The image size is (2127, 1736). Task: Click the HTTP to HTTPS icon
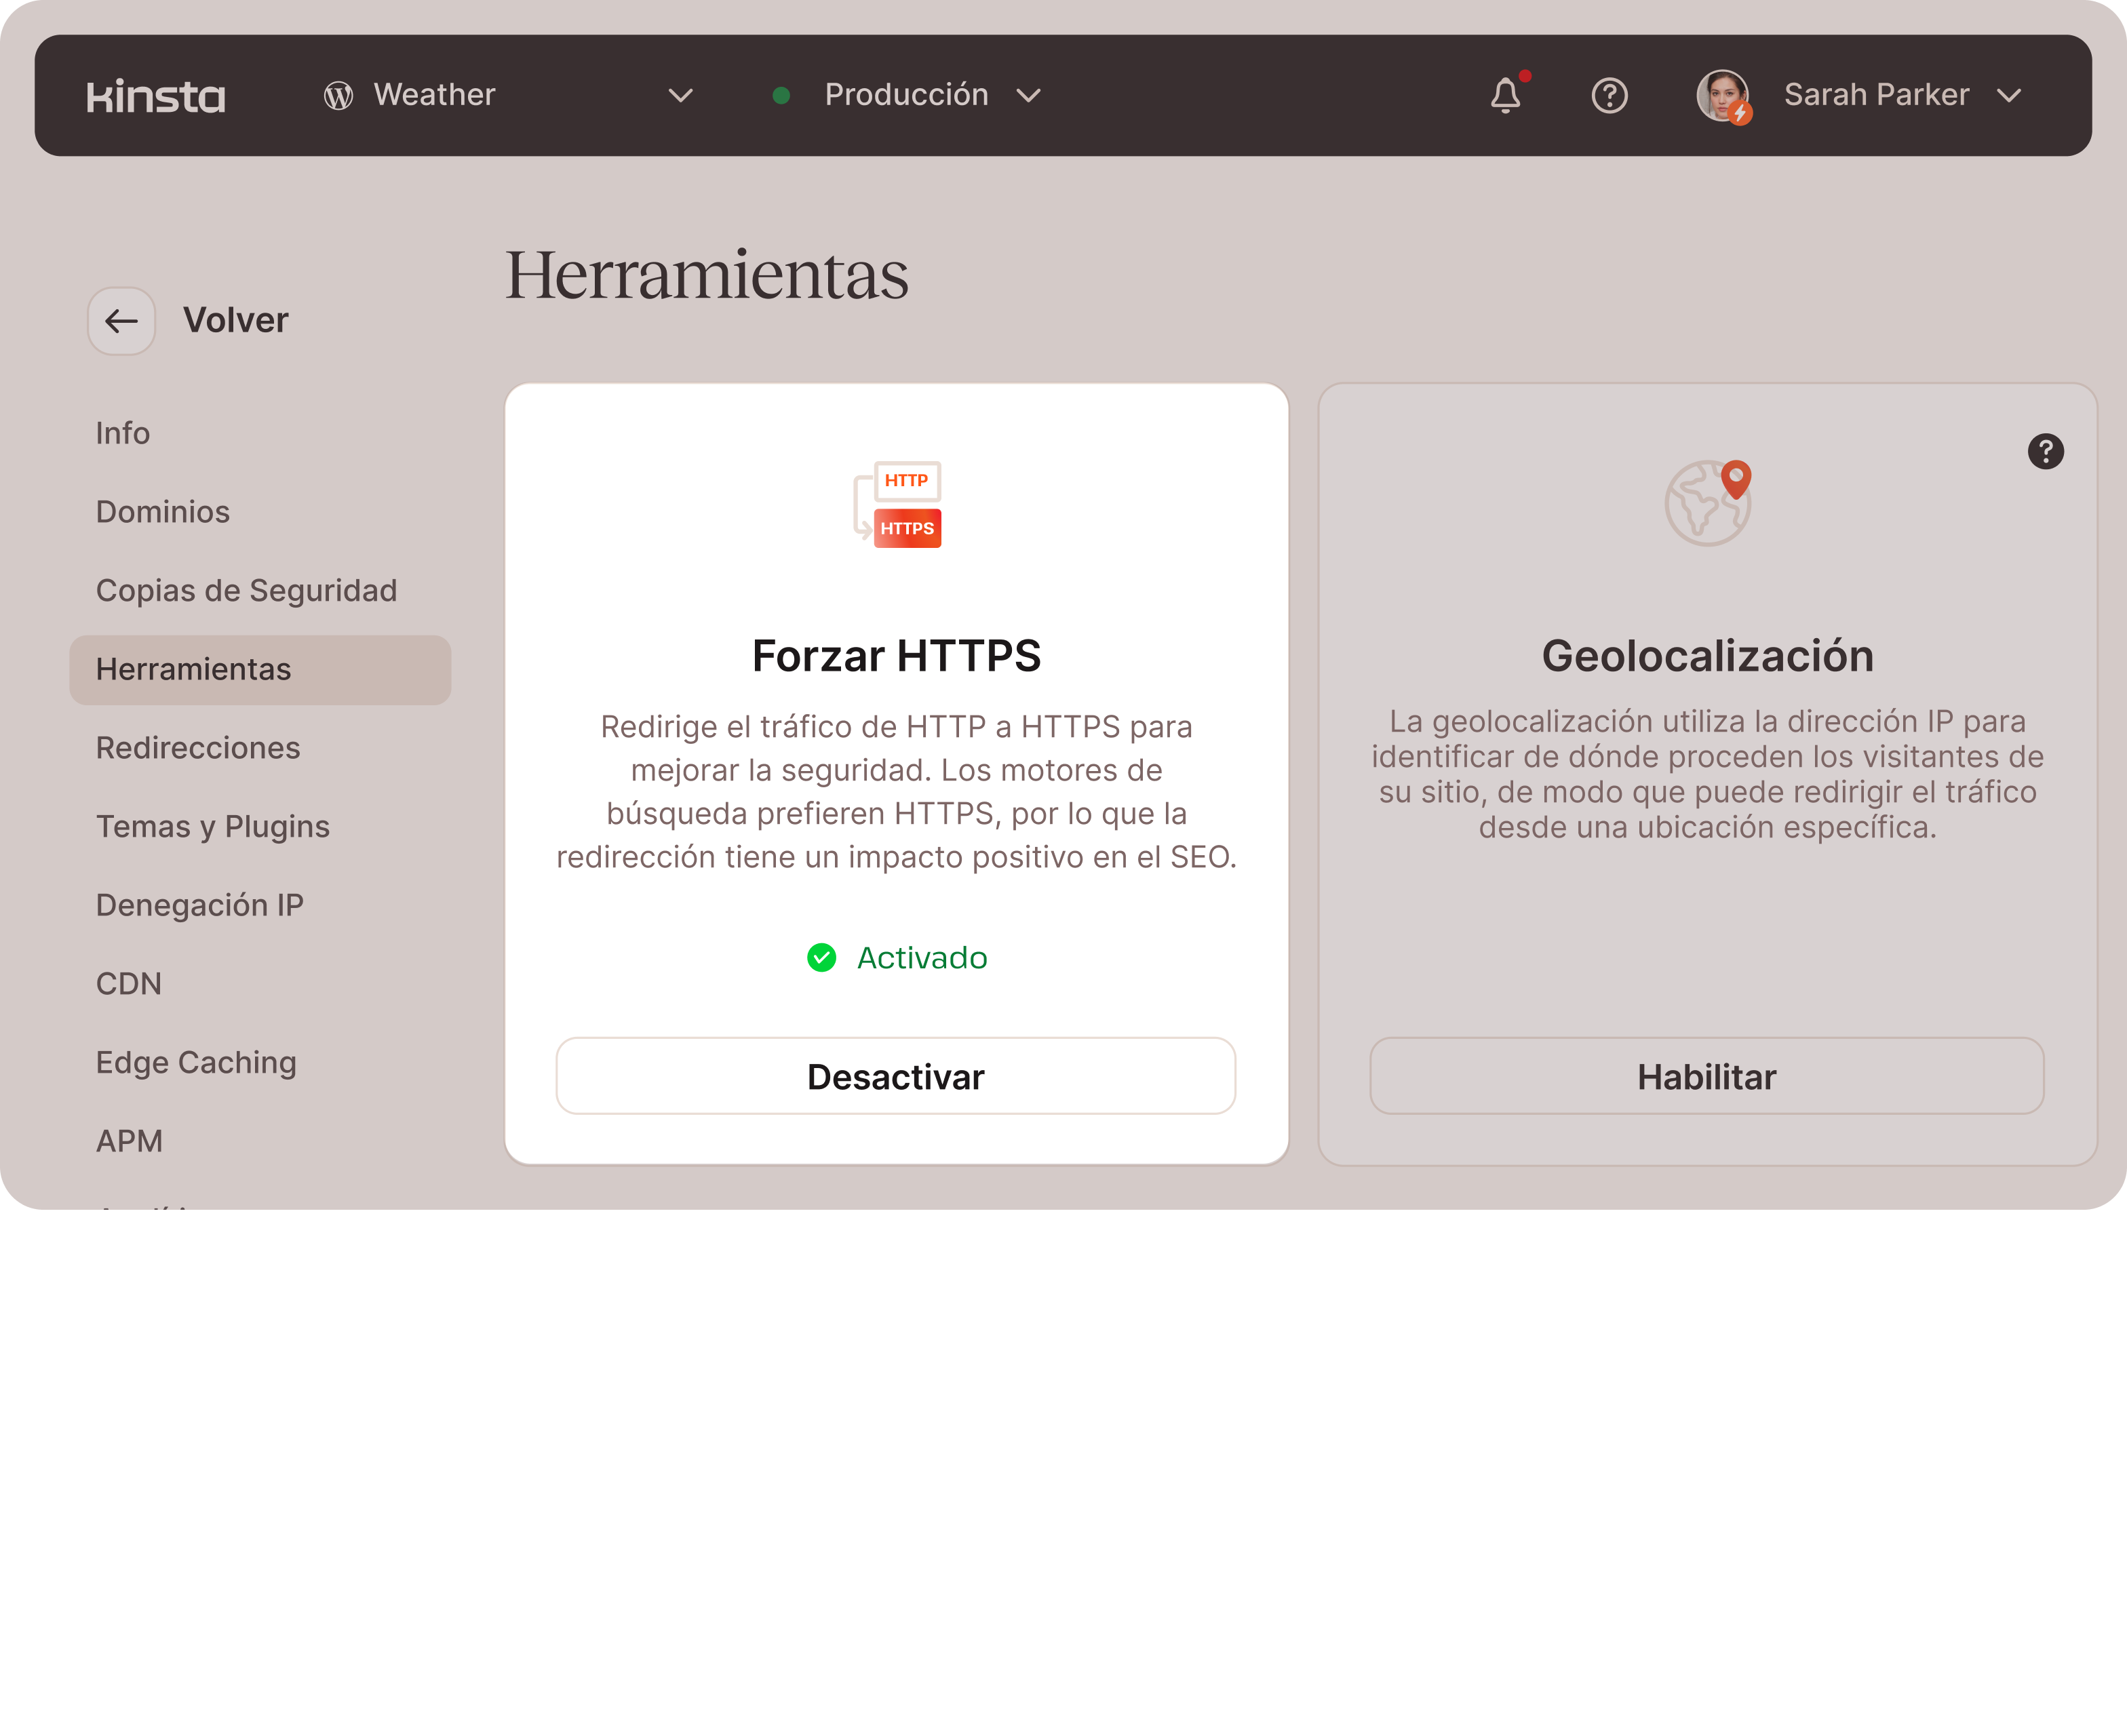pyautogui.click(x=898, y=504)
